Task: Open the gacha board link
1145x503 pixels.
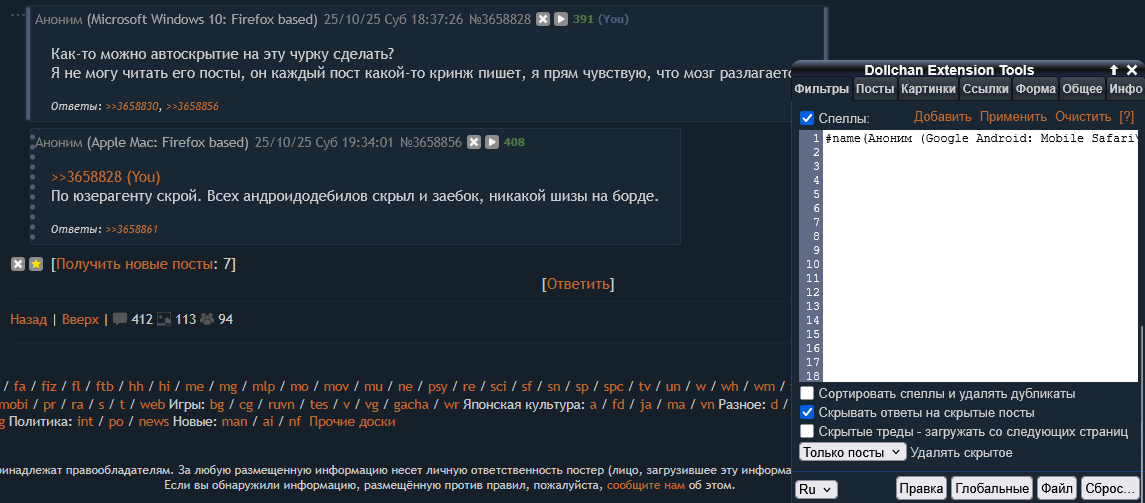Action: [x=410, y=404]
